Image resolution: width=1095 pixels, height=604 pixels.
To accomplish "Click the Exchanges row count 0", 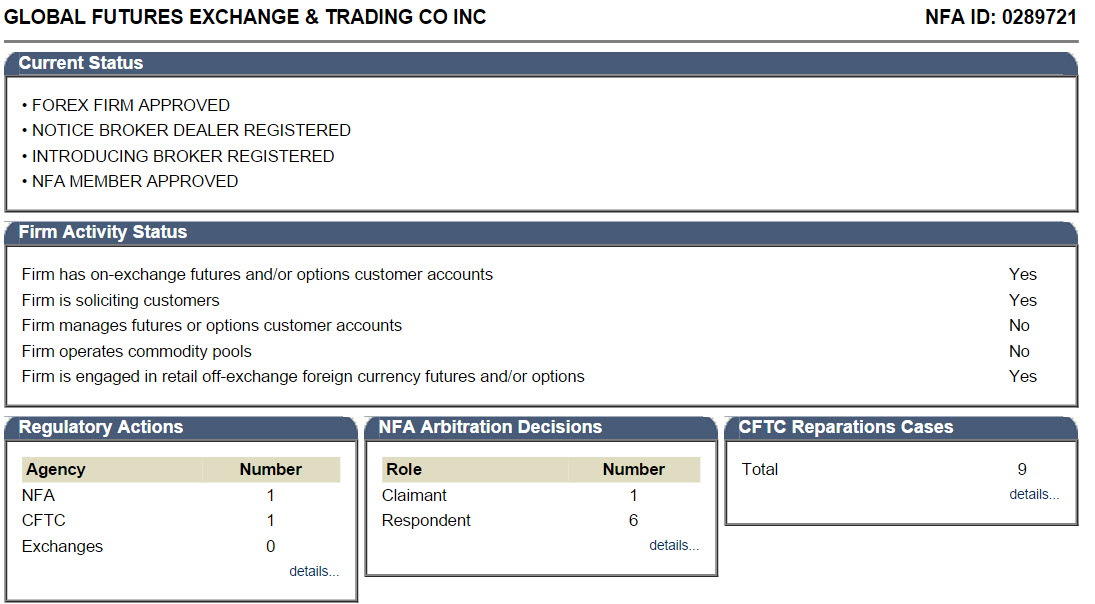I will pyautogui.click(x=270, y=546).
